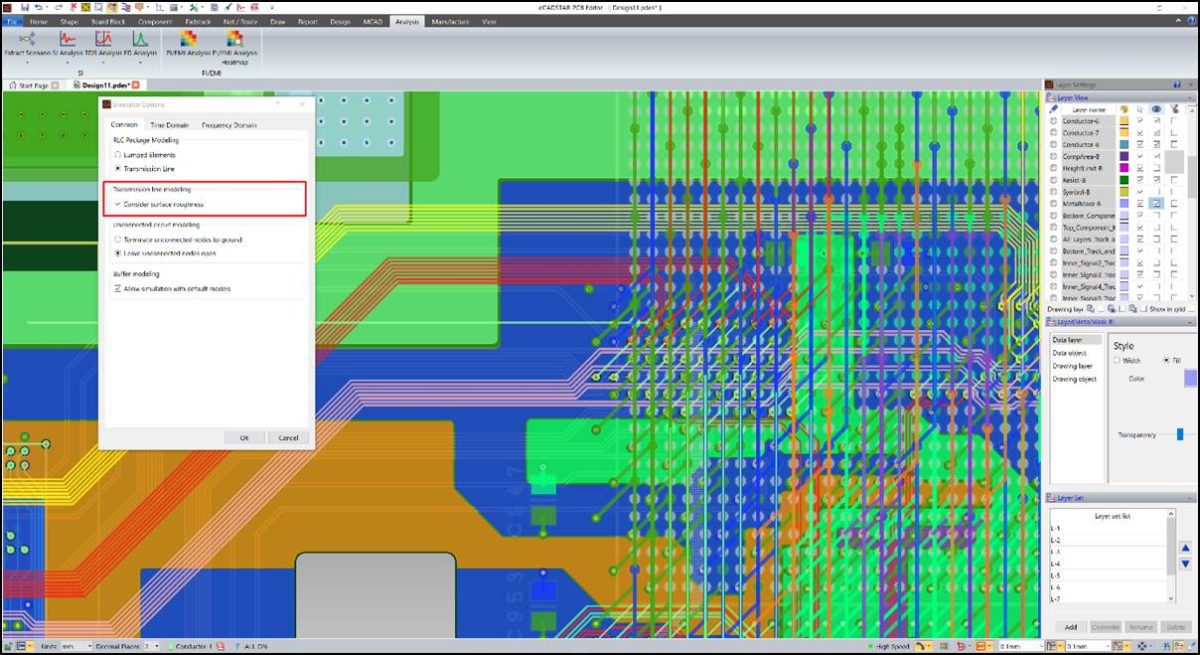Image resolution: width=1200 pixels, height=655 pixels.
Task: Collapse the Layer View panel section
Action: 1190,97
